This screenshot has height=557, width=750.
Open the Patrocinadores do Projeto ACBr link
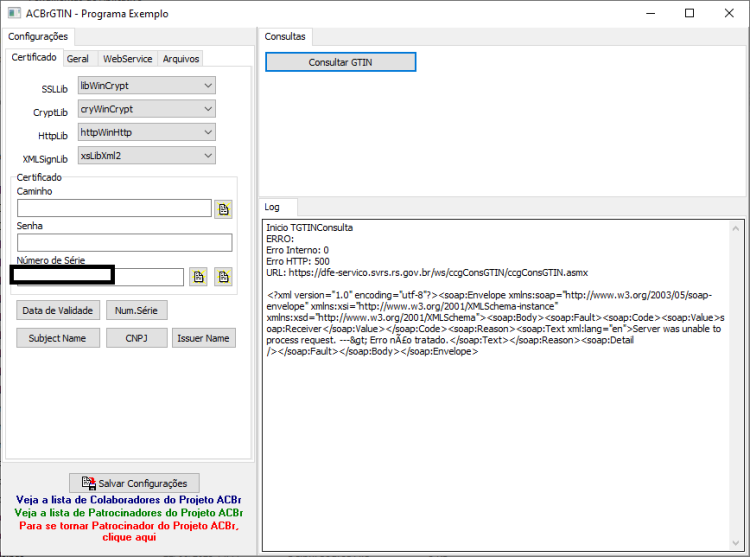tap(128, 513)
